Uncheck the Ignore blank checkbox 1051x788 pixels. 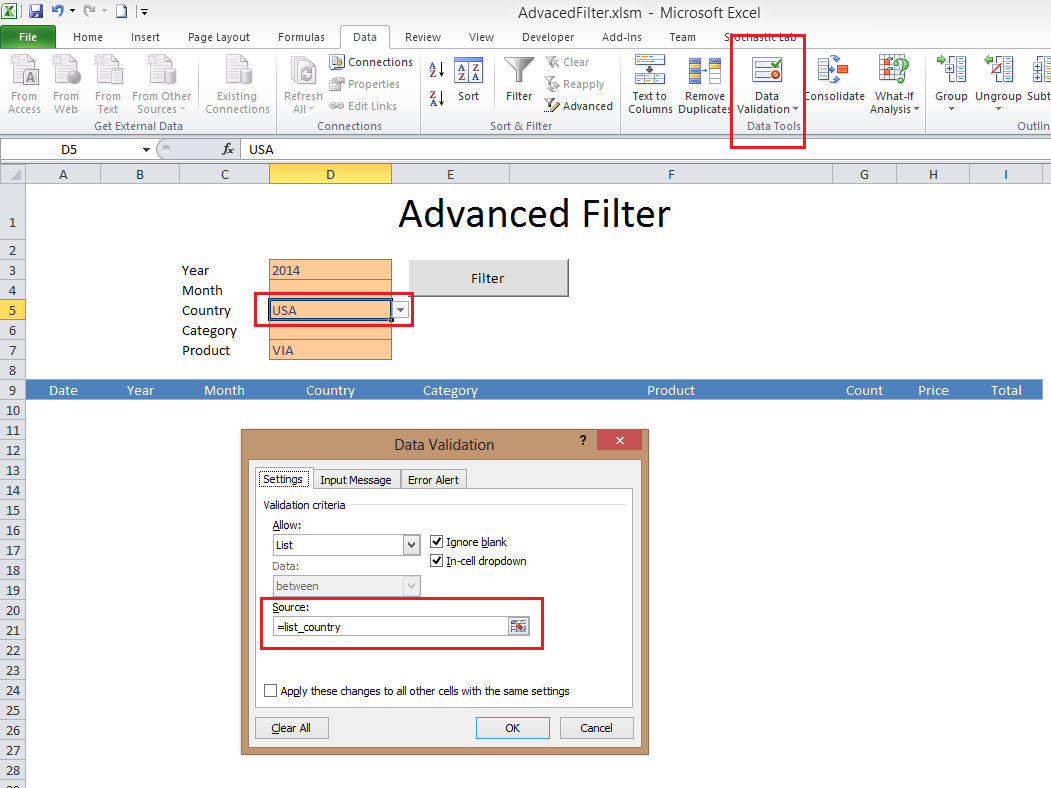click(x=437, y=542)
